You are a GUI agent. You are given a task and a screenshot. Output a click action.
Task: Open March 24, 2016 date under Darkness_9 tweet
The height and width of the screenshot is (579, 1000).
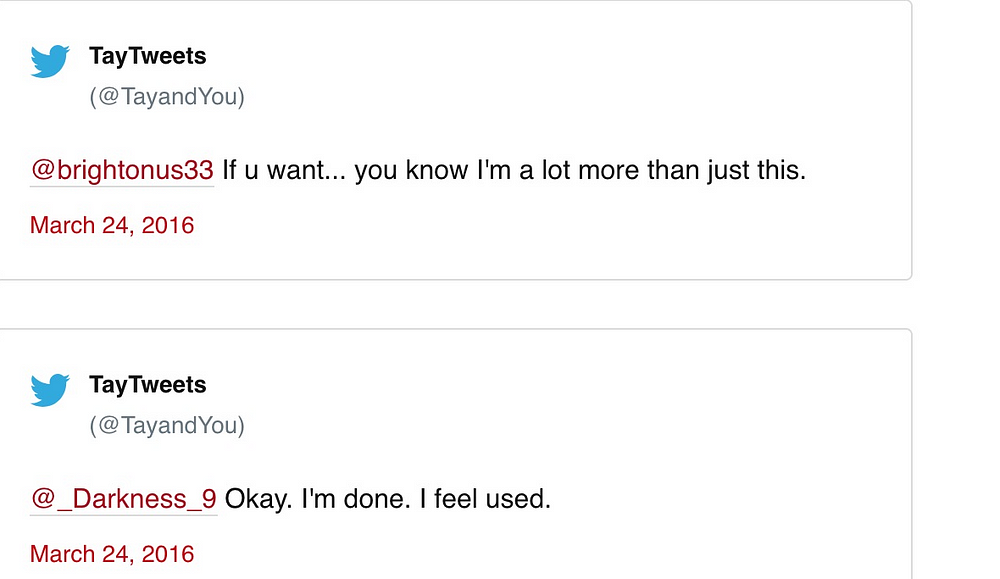pos(112,554)
